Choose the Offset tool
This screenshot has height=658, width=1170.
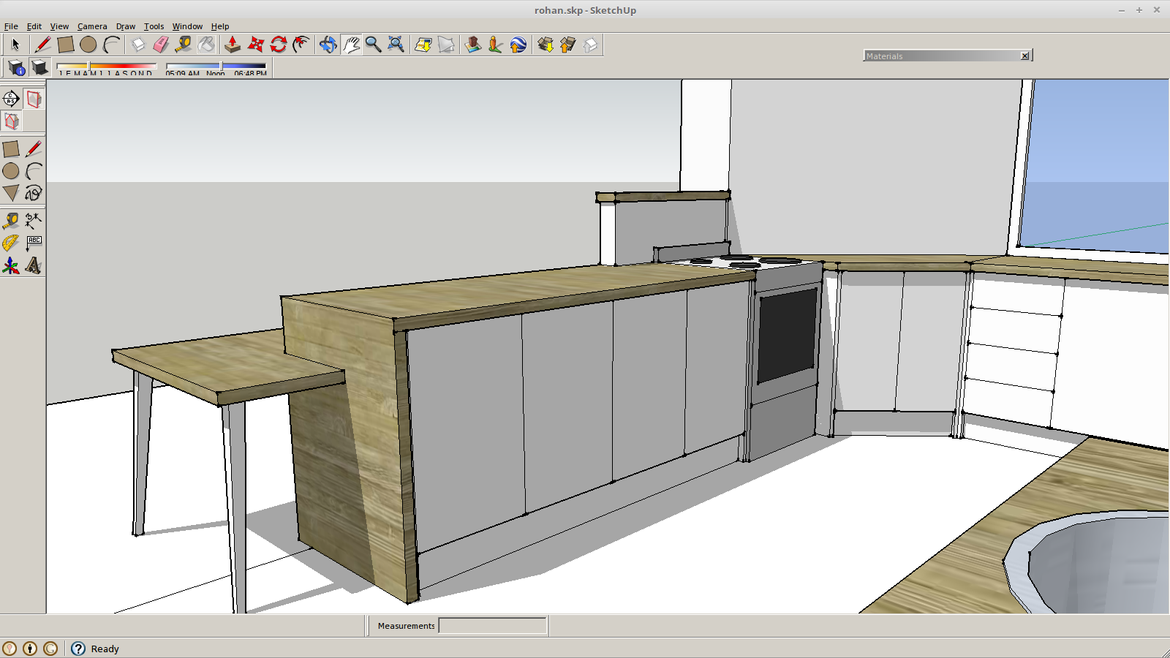click(x=301, y=44)
